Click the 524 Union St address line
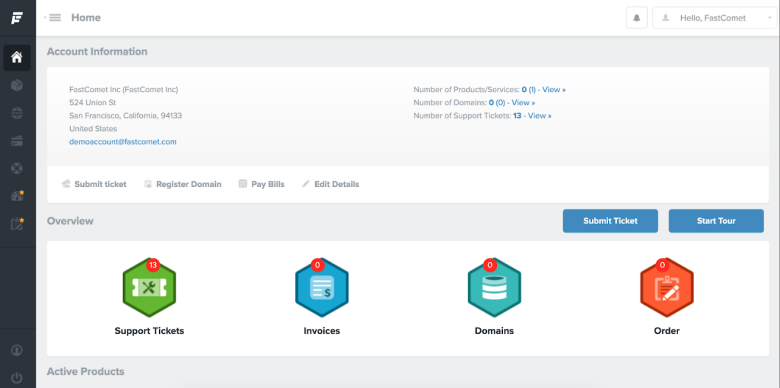The height and width of the screenshot is (388, 780). 93,102
